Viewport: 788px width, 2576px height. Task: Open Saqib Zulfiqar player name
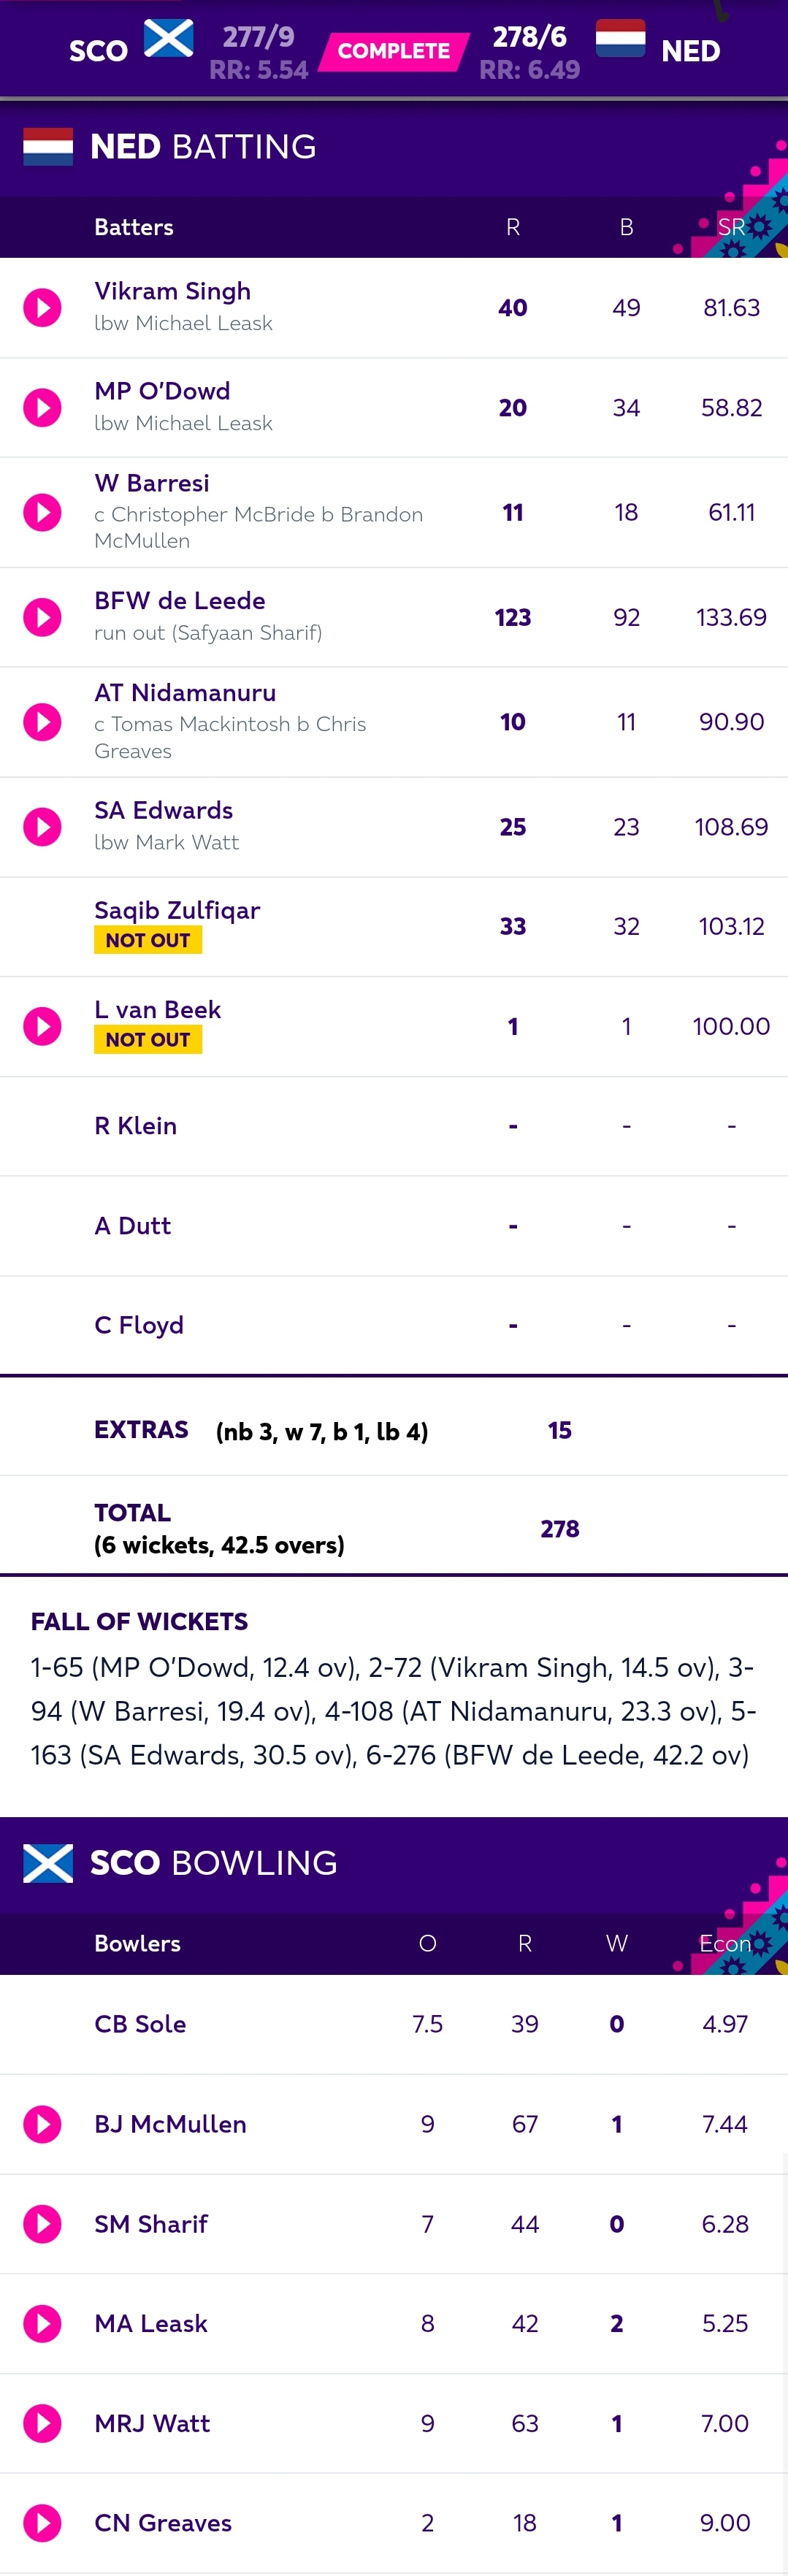[177, 910]
